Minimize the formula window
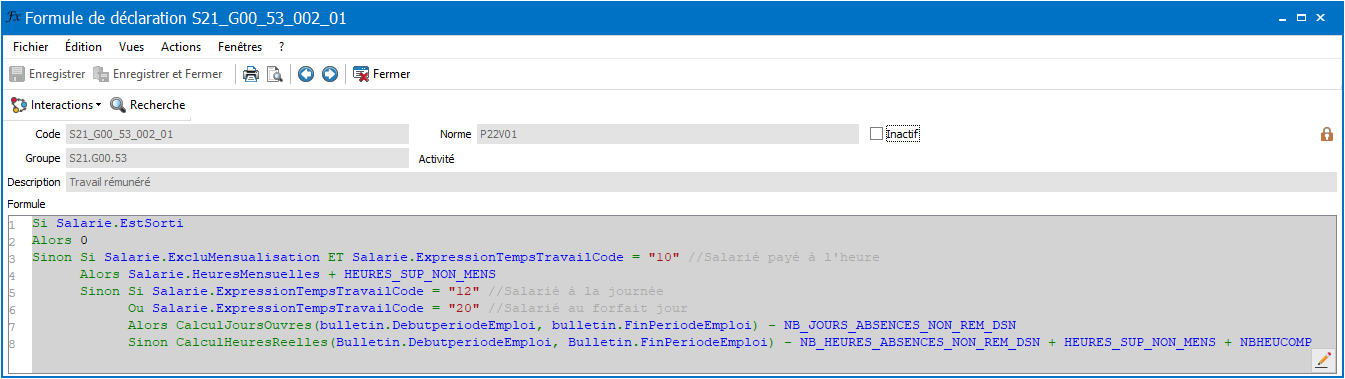Viewport: 1345px width, 379px height. pyautogui.click(x=1283, y=18)
